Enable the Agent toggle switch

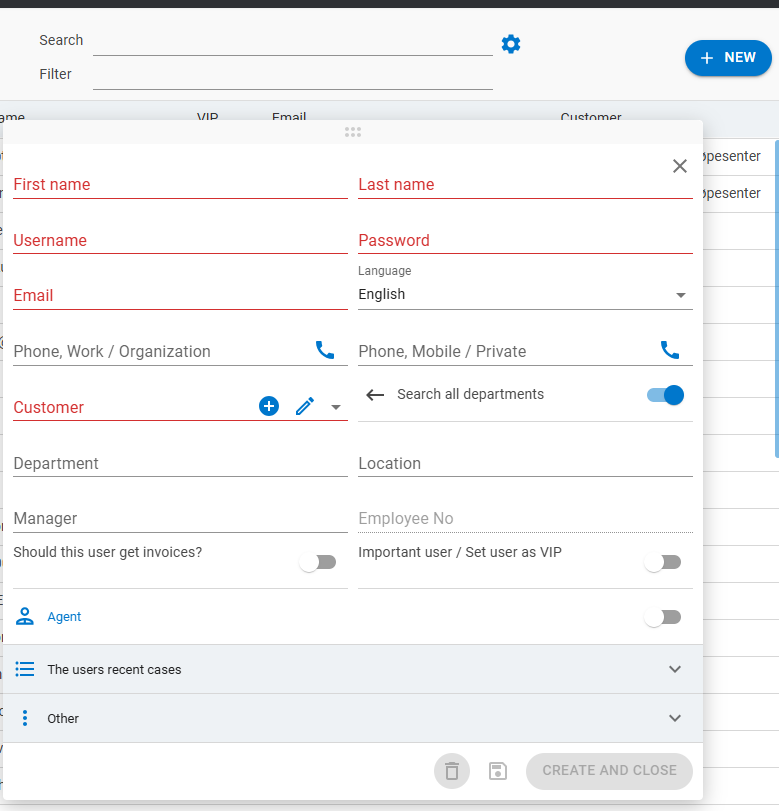(x=662, y=617)
